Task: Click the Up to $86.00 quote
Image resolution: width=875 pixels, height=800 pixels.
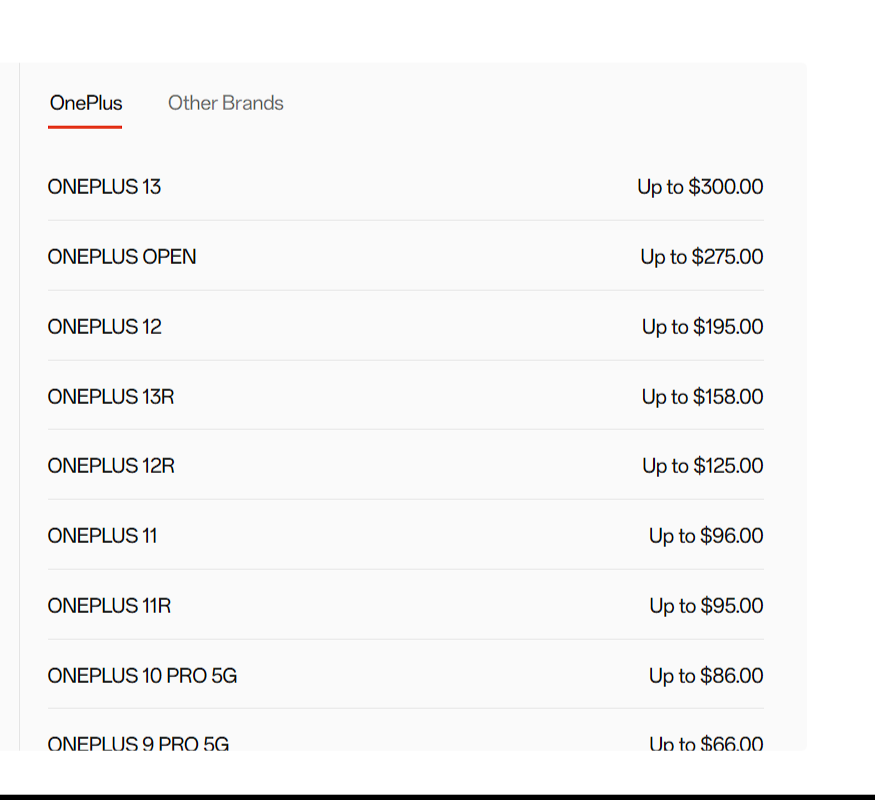Action: tap(707, 676)
